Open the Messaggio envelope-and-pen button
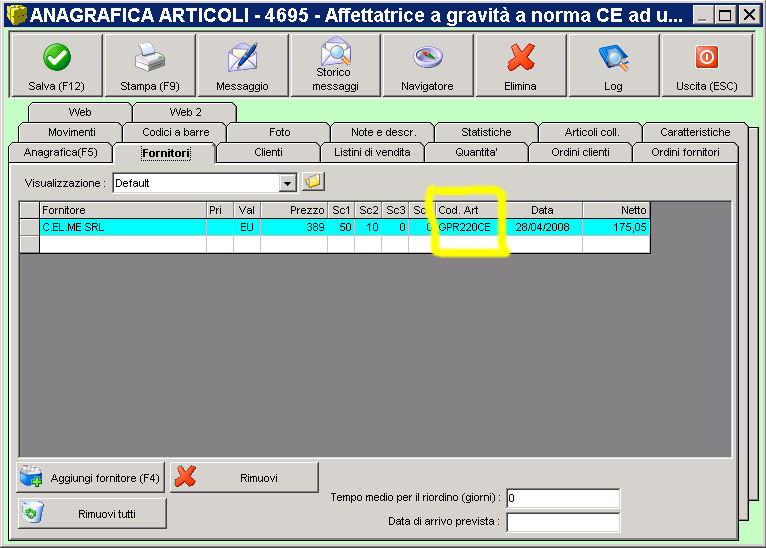The image size is (766, 548). [x=242, y=65]
